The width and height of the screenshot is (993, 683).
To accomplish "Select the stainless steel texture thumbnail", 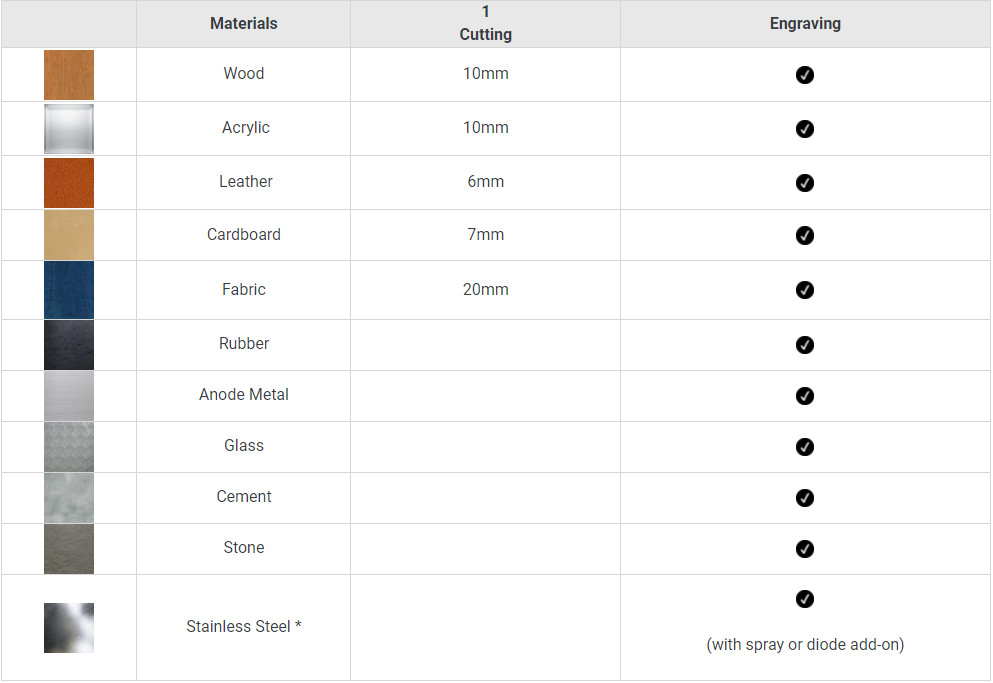I will [x=69, y=627].
